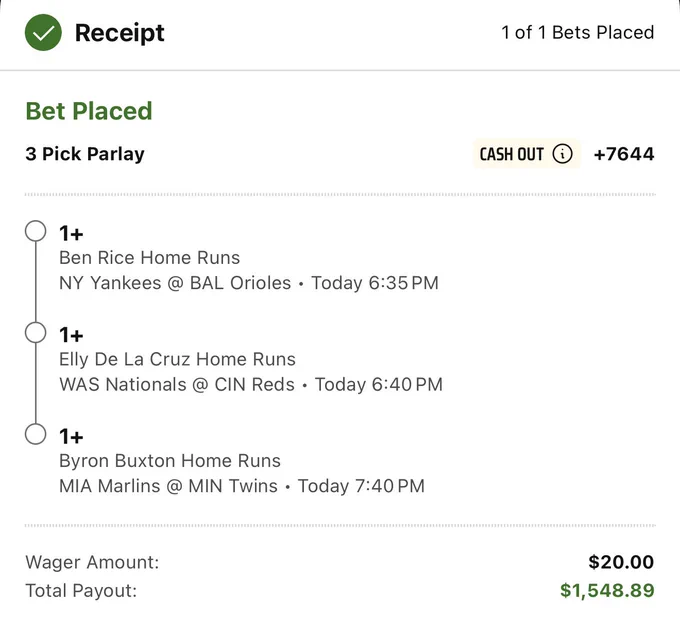The height and width of the screenshot is (619, 680).
Task: Click the Wager Amount label
Action: pos(92,562)
